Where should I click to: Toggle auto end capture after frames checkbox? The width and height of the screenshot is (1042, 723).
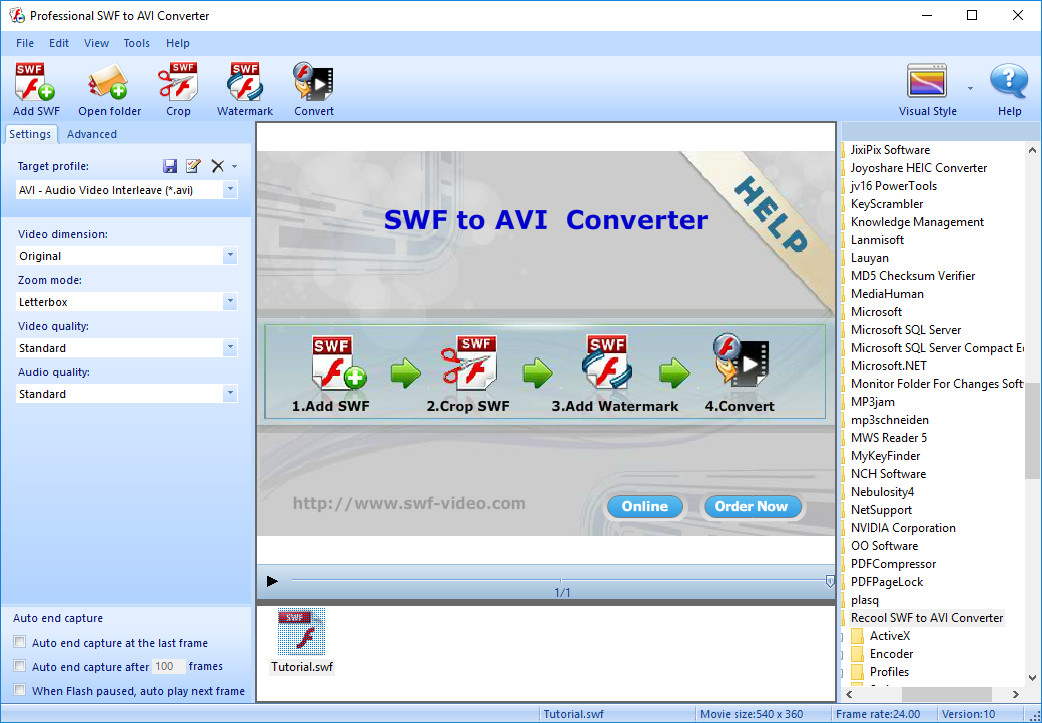coord(20,666)
